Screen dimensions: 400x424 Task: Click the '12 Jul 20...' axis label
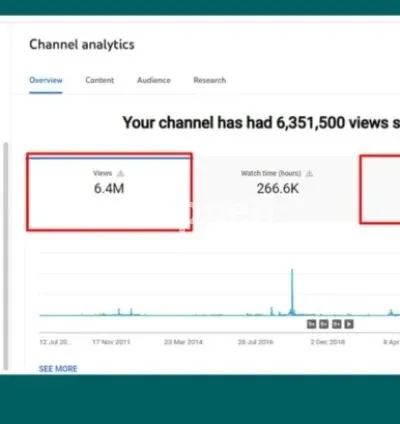click(x=55, y=342)
